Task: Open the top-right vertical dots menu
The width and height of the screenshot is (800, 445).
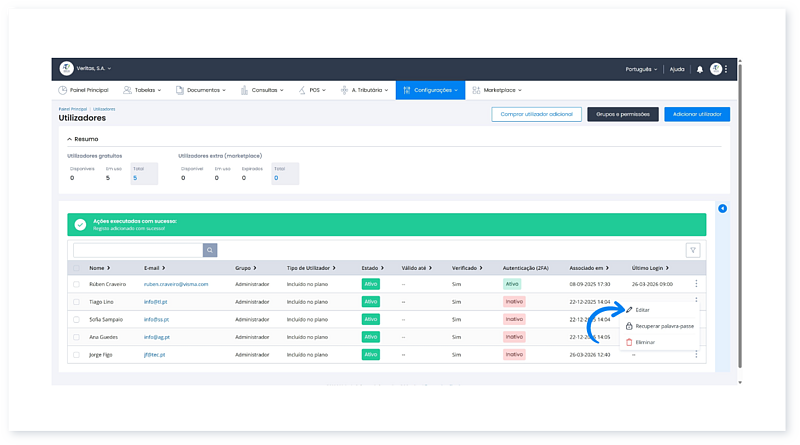Action: click(x=727, y=69)
